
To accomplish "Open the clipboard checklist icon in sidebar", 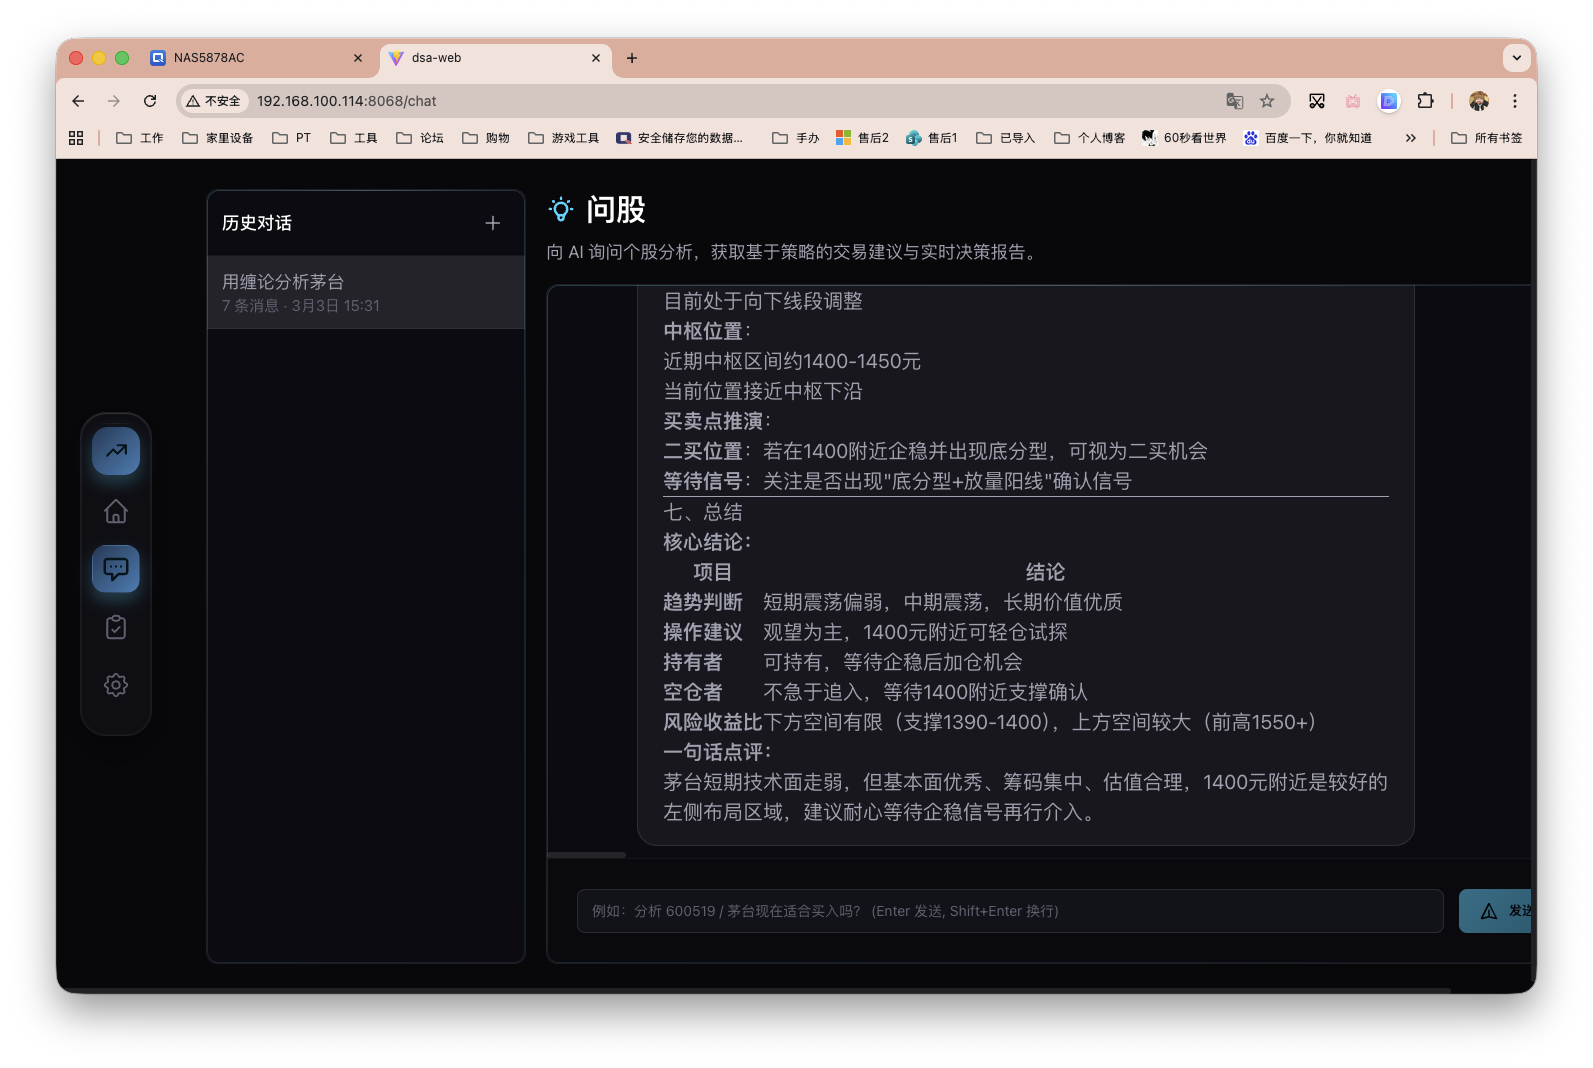I will tap(116, 627).
